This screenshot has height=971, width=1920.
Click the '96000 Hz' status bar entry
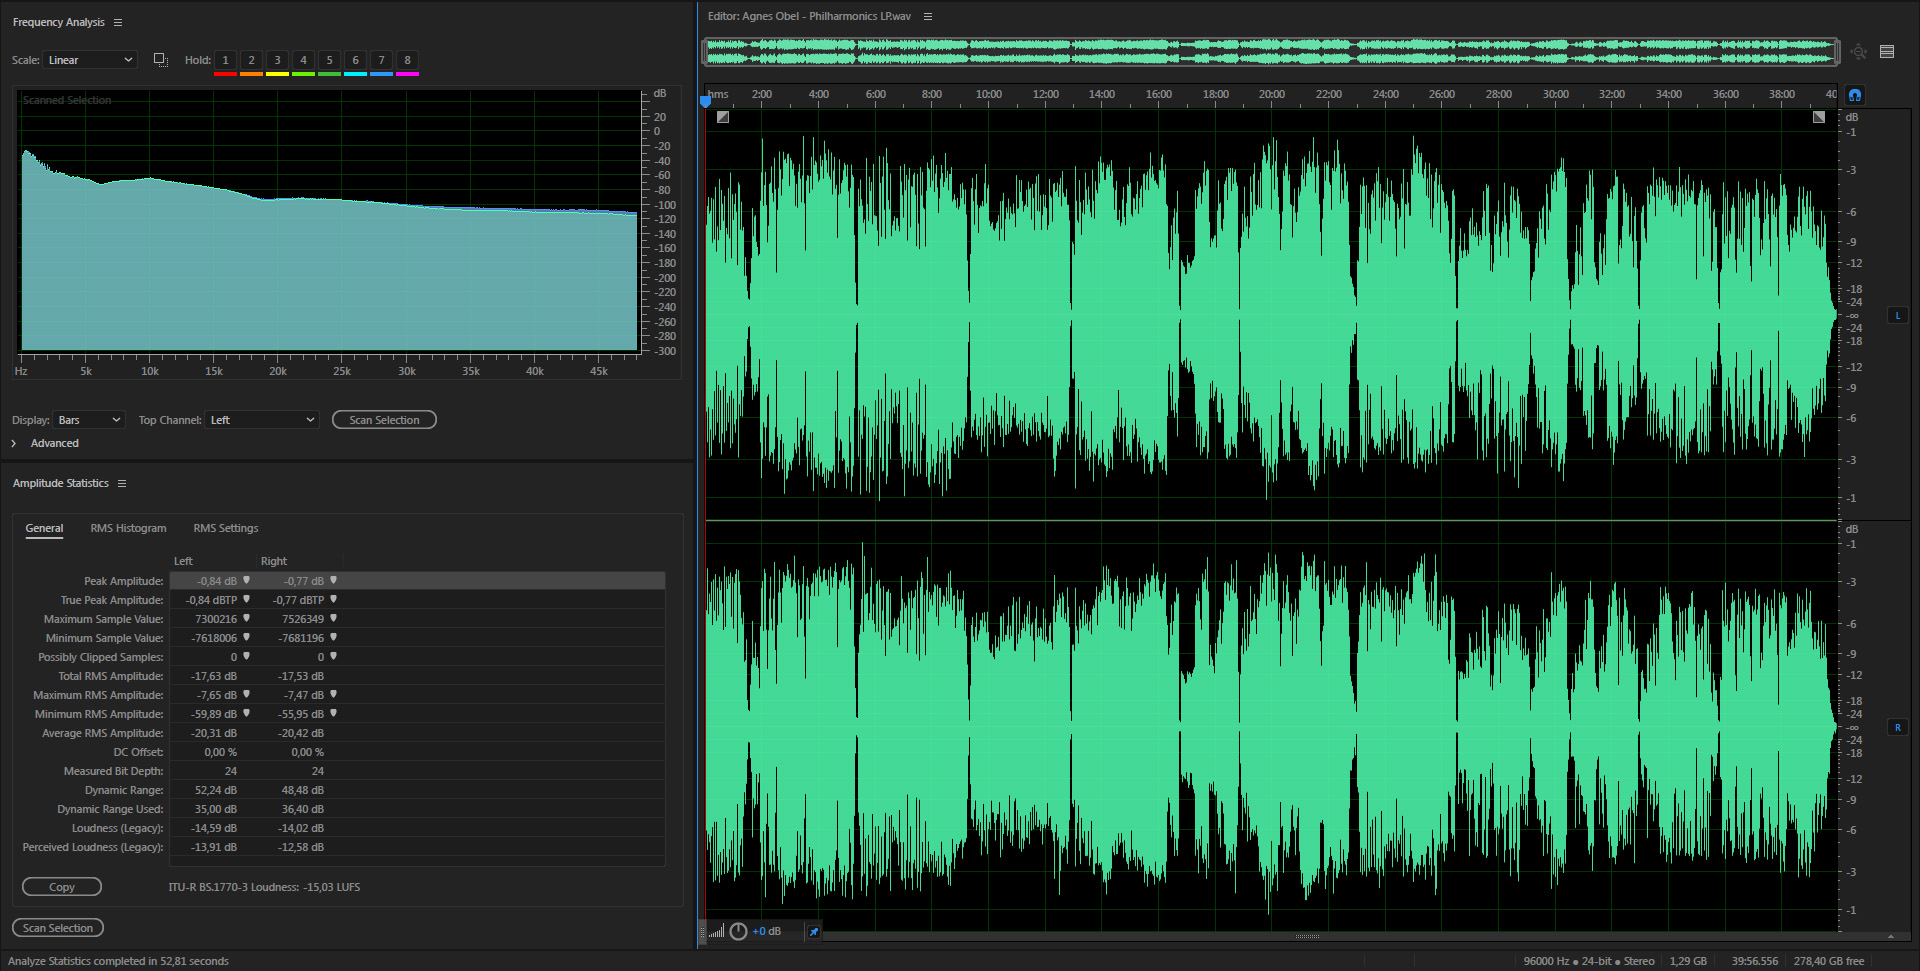point(1546,961)
